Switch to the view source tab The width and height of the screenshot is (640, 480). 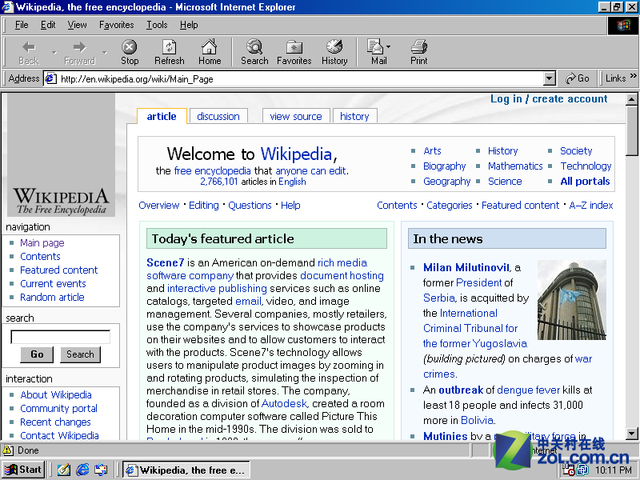[296, 116]
